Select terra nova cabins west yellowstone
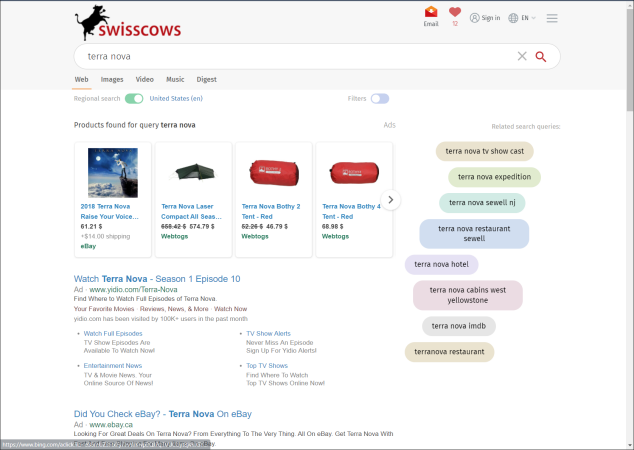Screen dimensions: 634x450 (467, 295)
